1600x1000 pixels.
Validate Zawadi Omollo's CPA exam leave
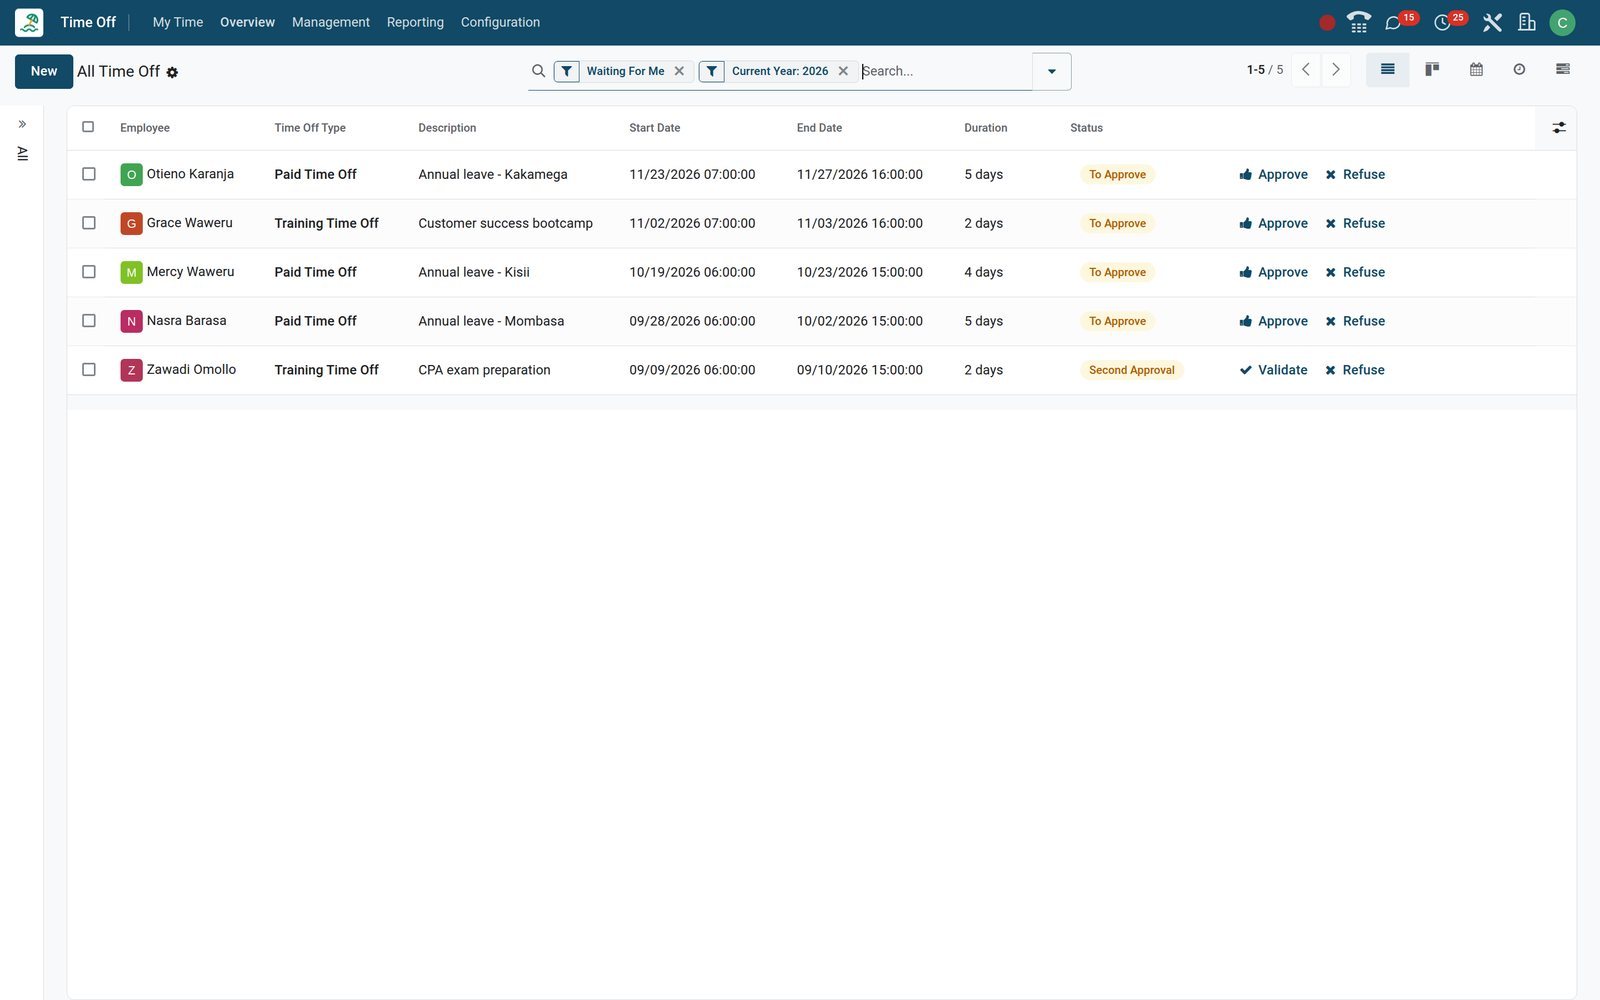(x=1273, y=370)
